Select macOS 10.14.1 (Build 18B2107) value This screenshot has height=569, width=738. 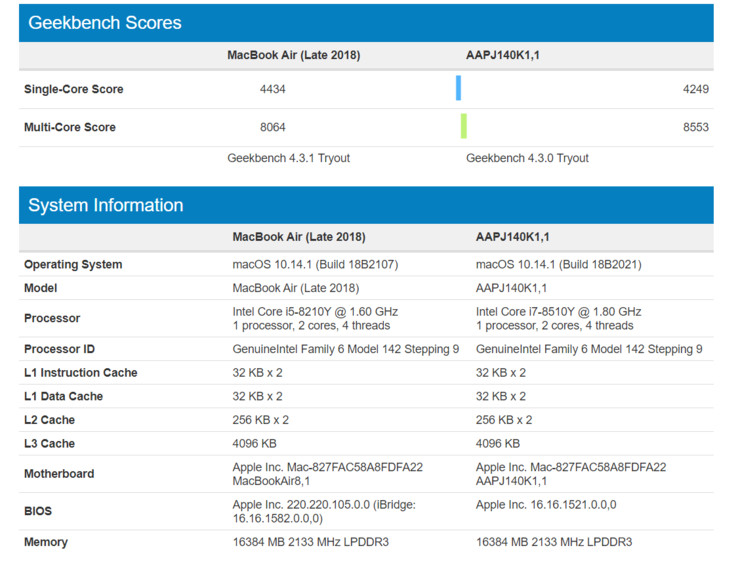coord(315,264)
